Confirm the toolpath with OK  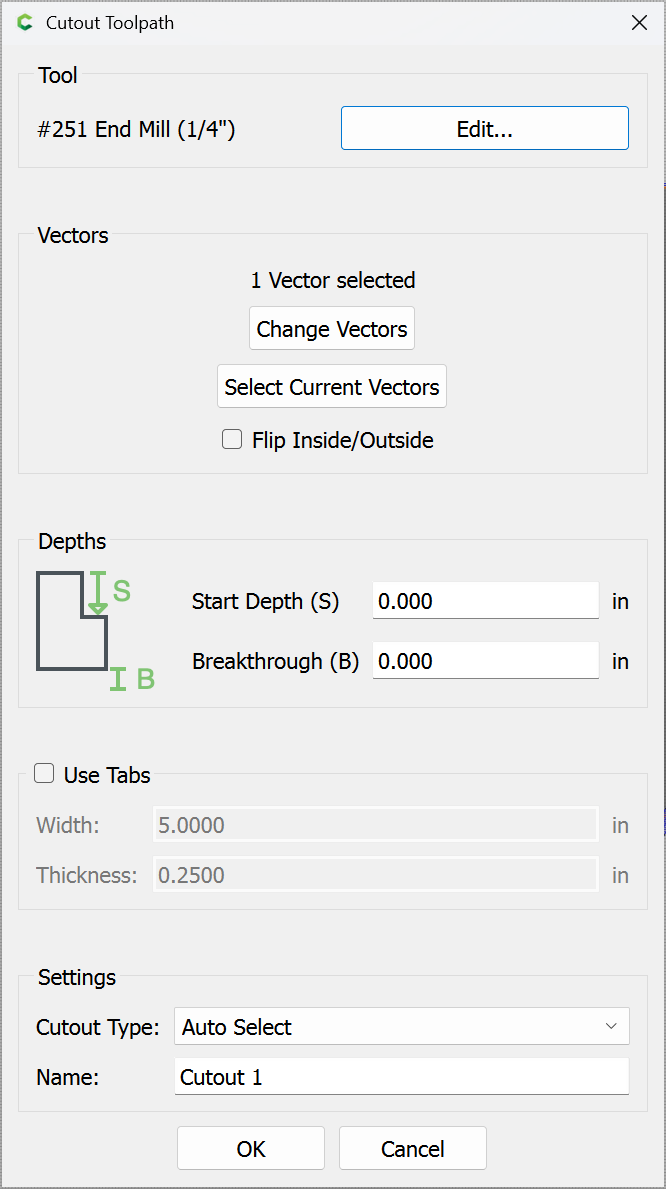pos(251,1149)
